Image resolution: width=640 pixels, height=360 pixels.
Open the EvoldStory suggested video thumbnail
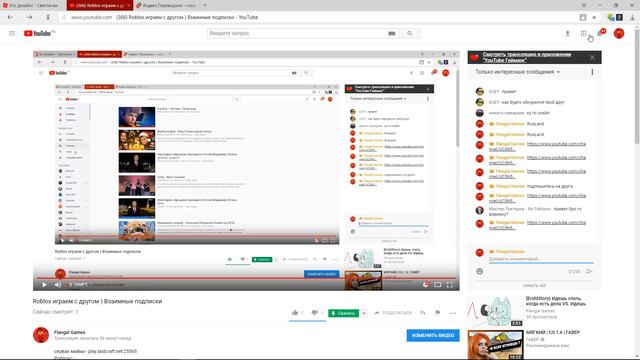[x=495, y=311]
